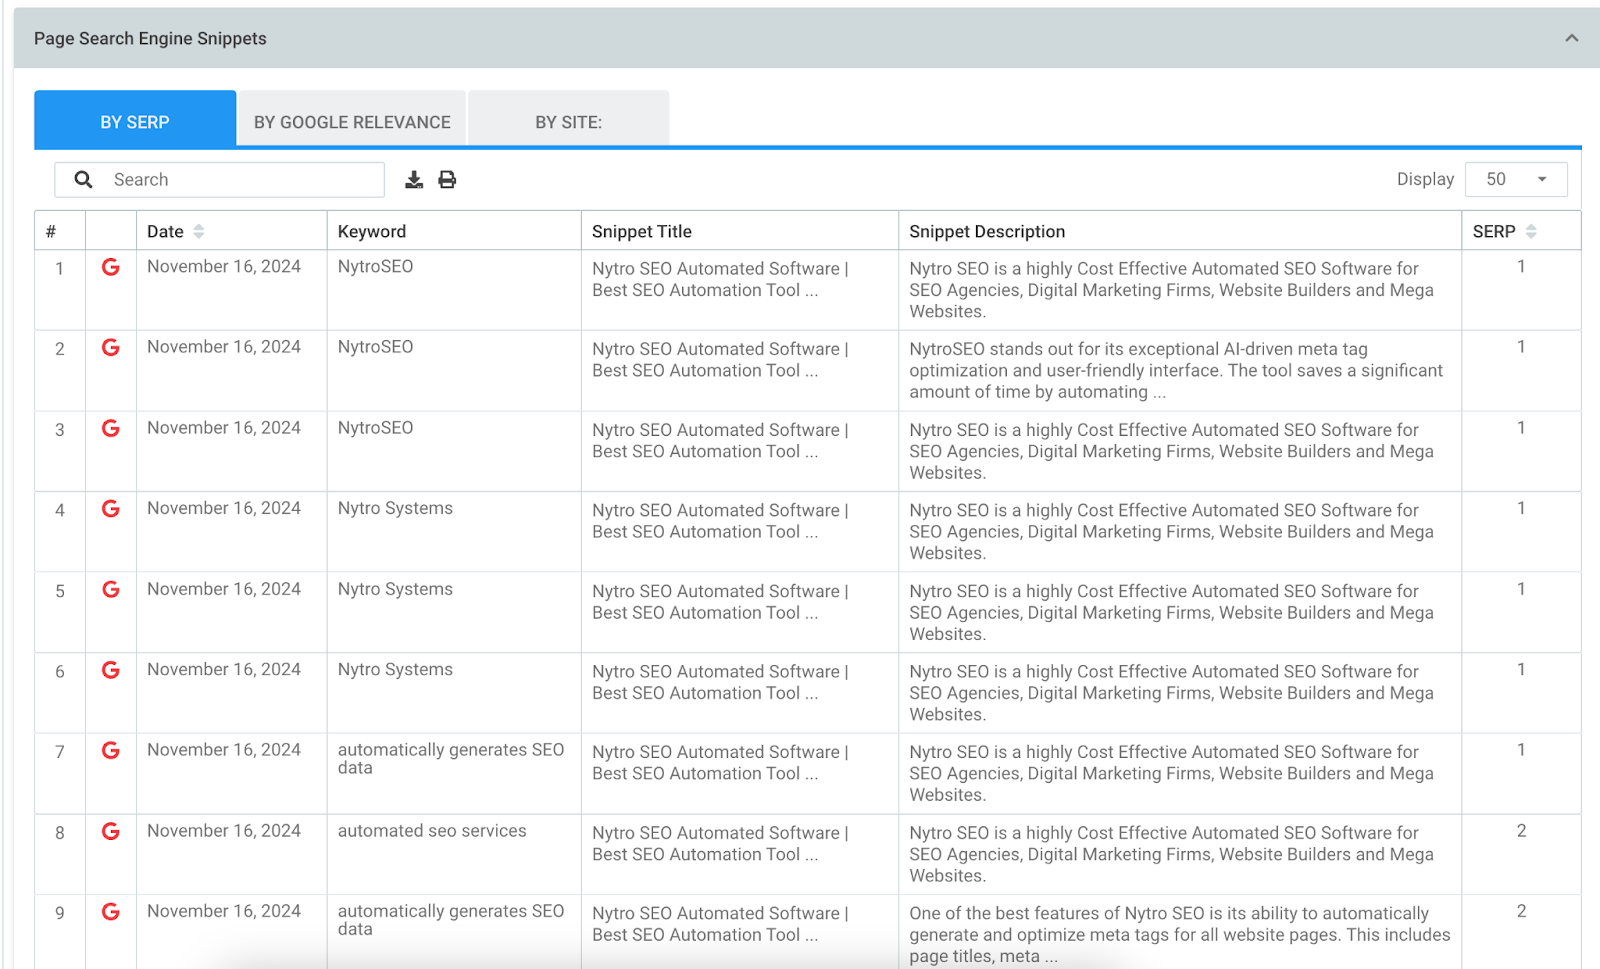Image resolution: width=1600 pixels, height=969 pixels.
Task: Download the snippets table
Action: [414, 180]
